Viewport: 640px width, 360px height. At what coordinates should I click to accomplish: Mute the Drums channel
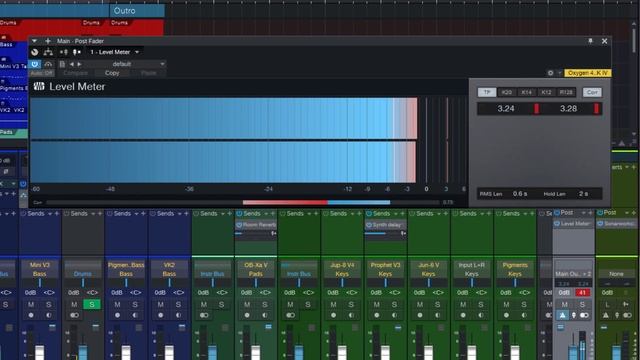[74, 304]
